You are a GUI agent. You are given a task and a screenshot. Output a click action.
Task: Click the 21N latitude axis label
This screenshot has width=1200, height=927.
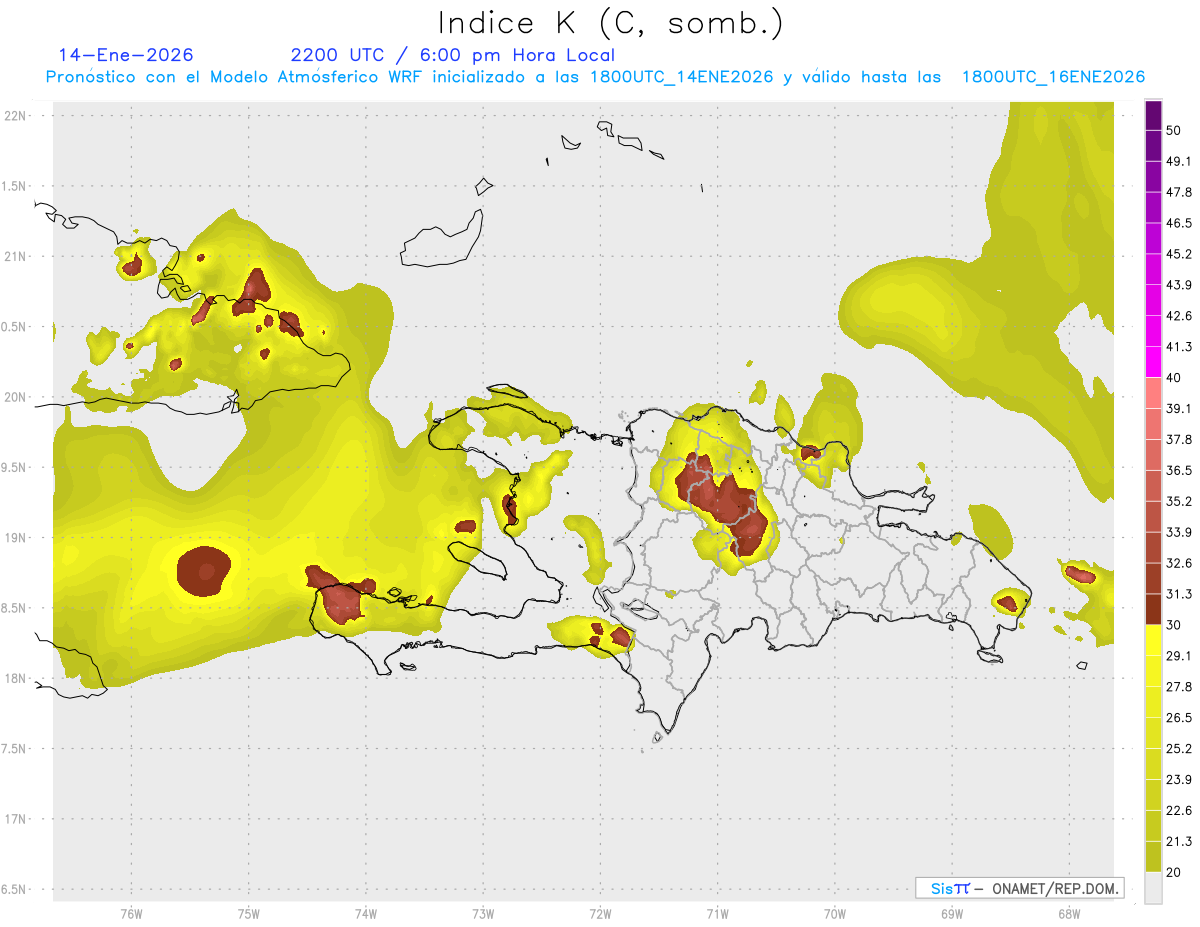[16, 256]
